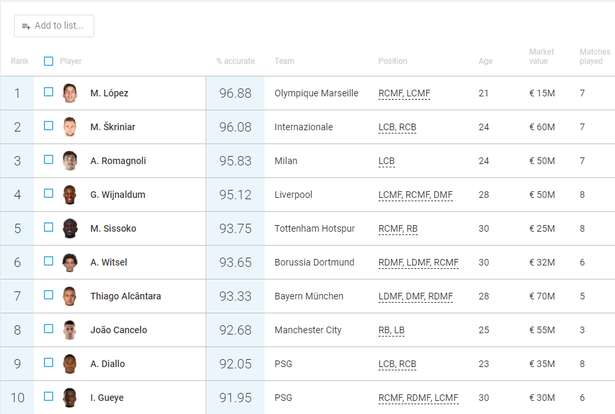Click the Borussia Dortmund team name
The width and height of the screenshot is (615, 414).
pyautogui.click(x=314, y=262)
